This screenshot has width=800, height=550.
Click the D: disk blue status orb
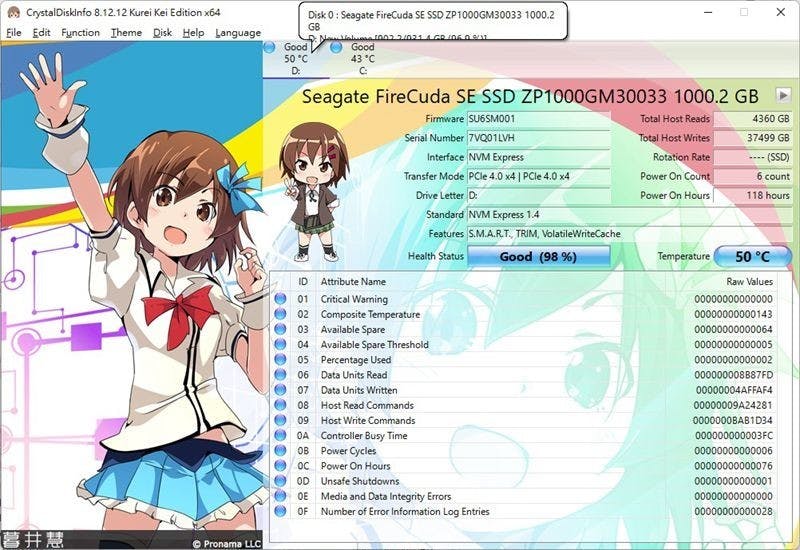click(x=270, y=47)
